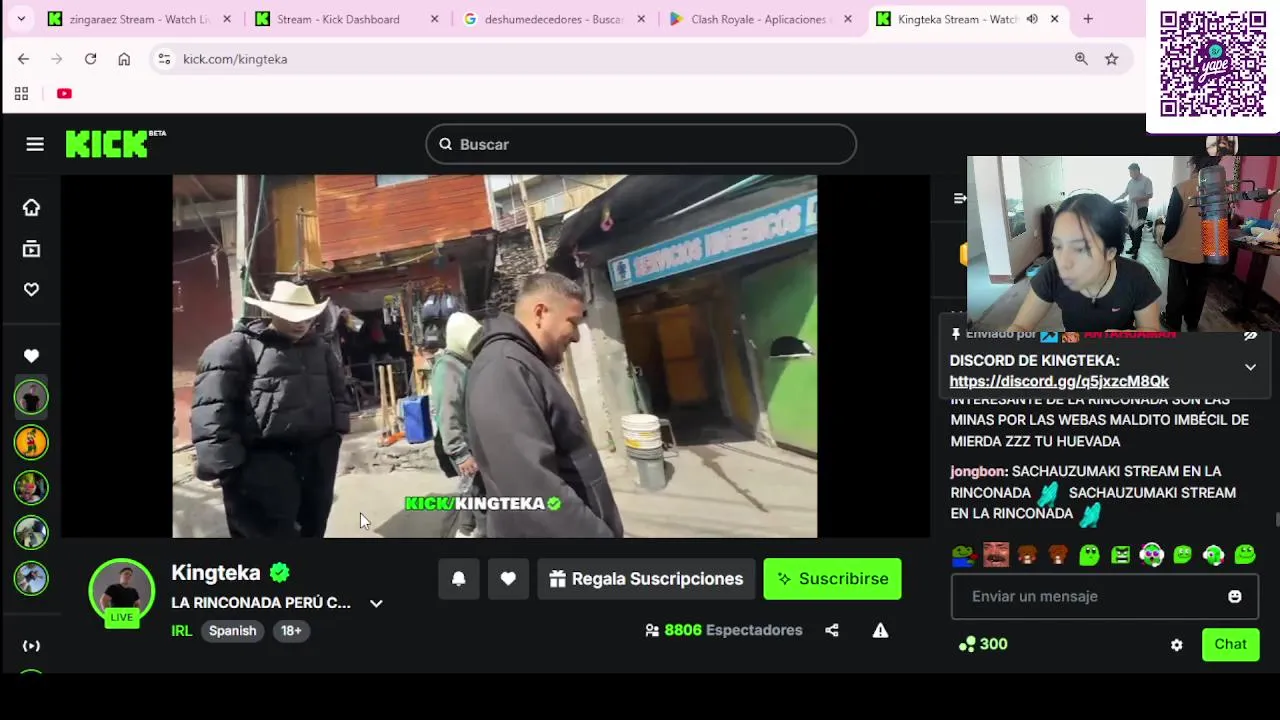Open the first followed channel avatar
Viewport: 1280px width, 720px height.
tap(31, 398)
